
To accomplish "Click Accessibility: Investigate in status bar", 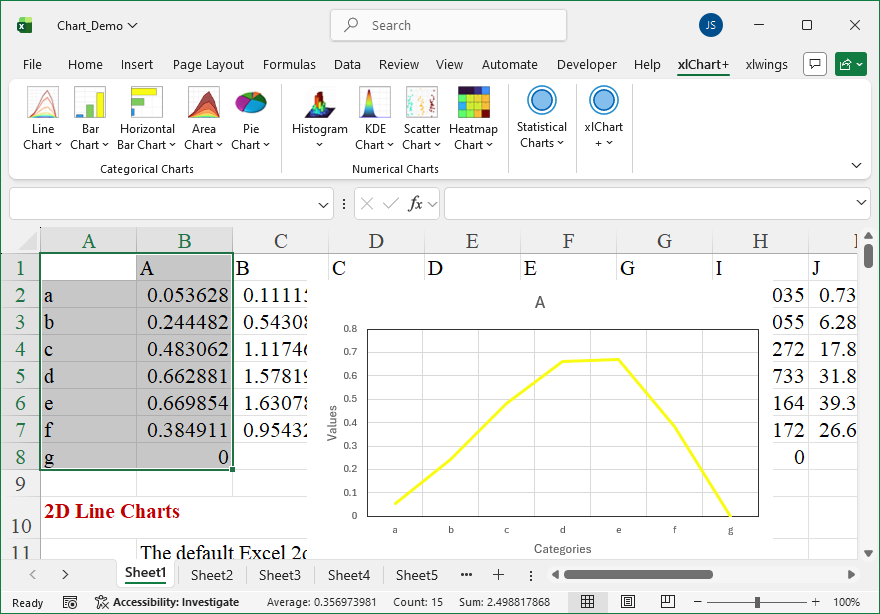I will [x=167, y=602].
